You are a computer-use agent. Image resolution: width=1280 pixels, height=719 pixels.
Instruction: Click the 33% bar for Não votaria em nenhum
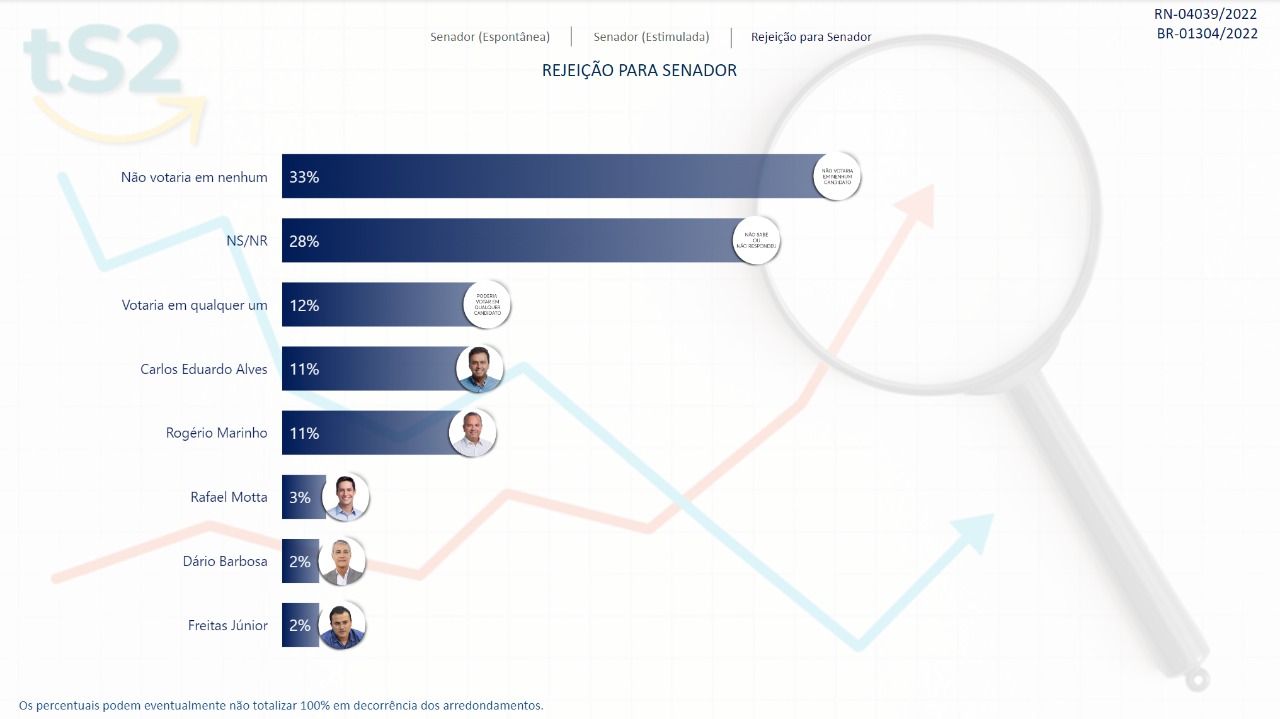[x=550, y=177]
